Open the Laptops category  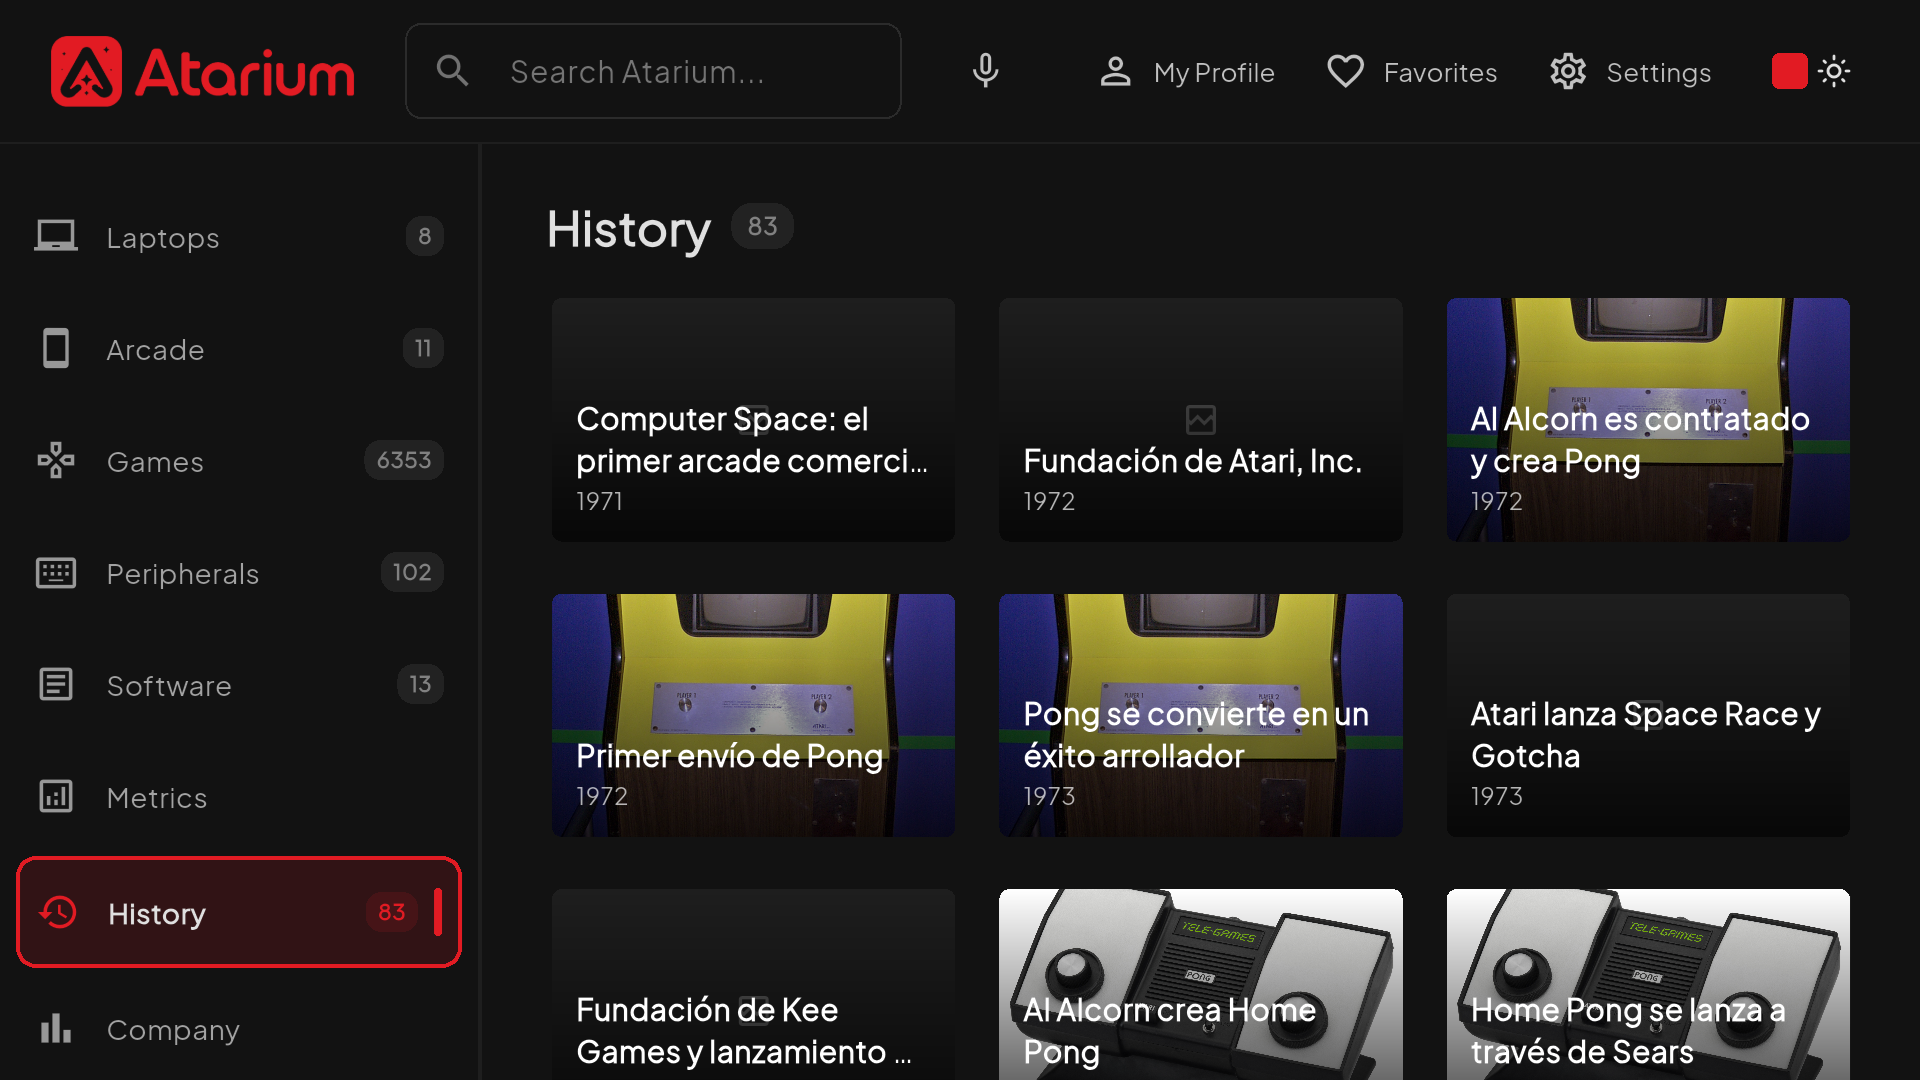(239, 237)
